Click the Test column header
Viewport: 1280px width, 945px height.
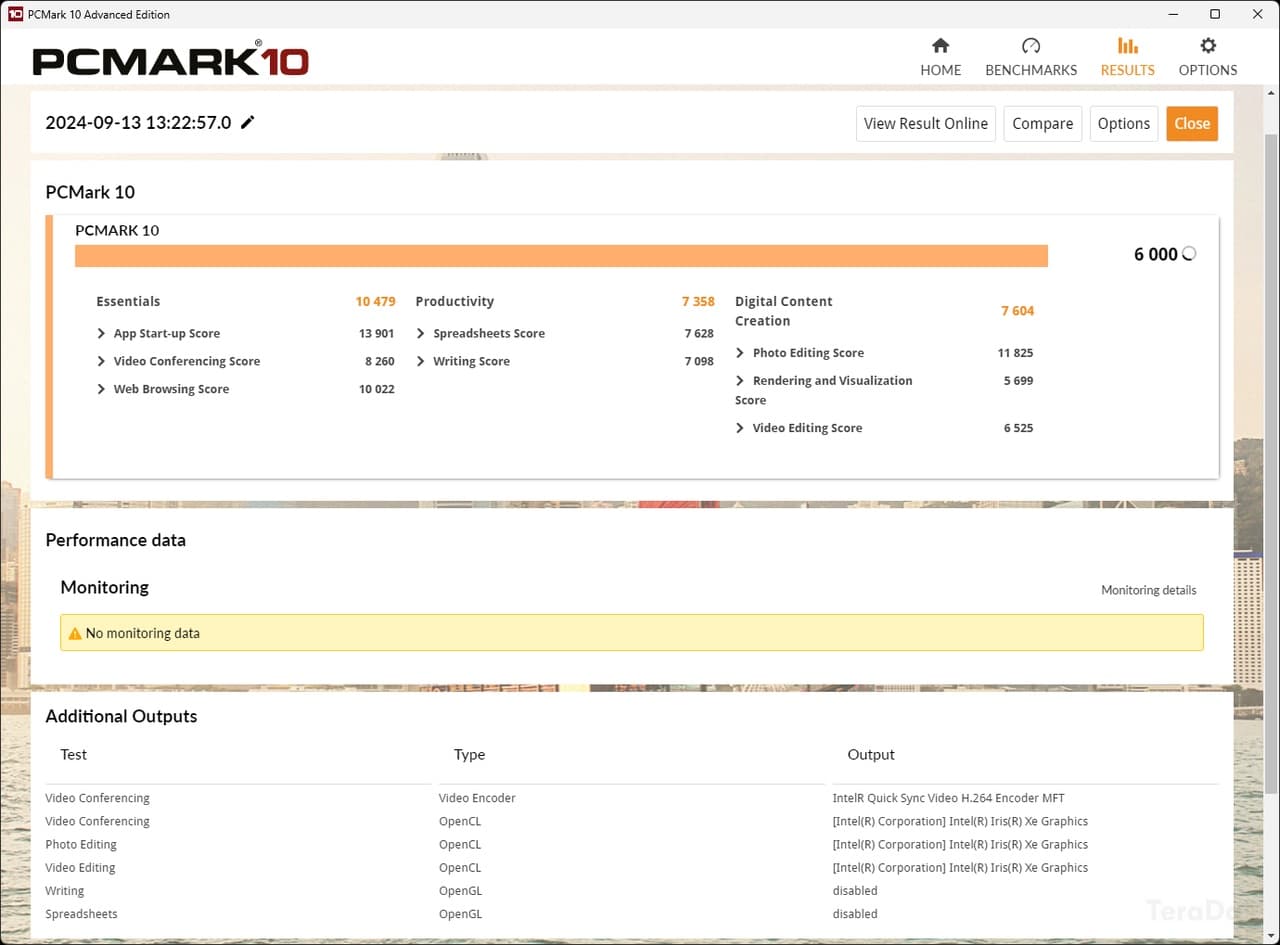74,754
